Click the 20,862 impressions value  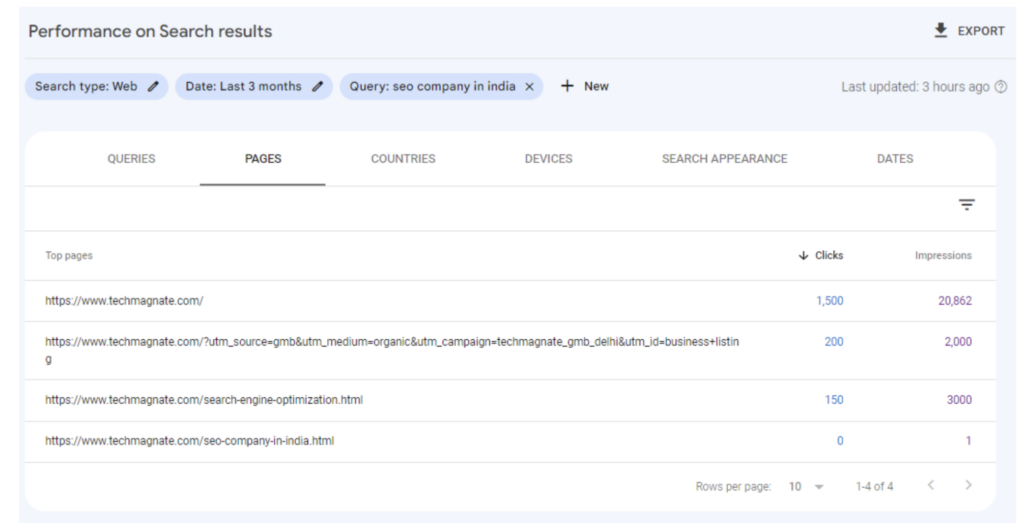point(955,301)
